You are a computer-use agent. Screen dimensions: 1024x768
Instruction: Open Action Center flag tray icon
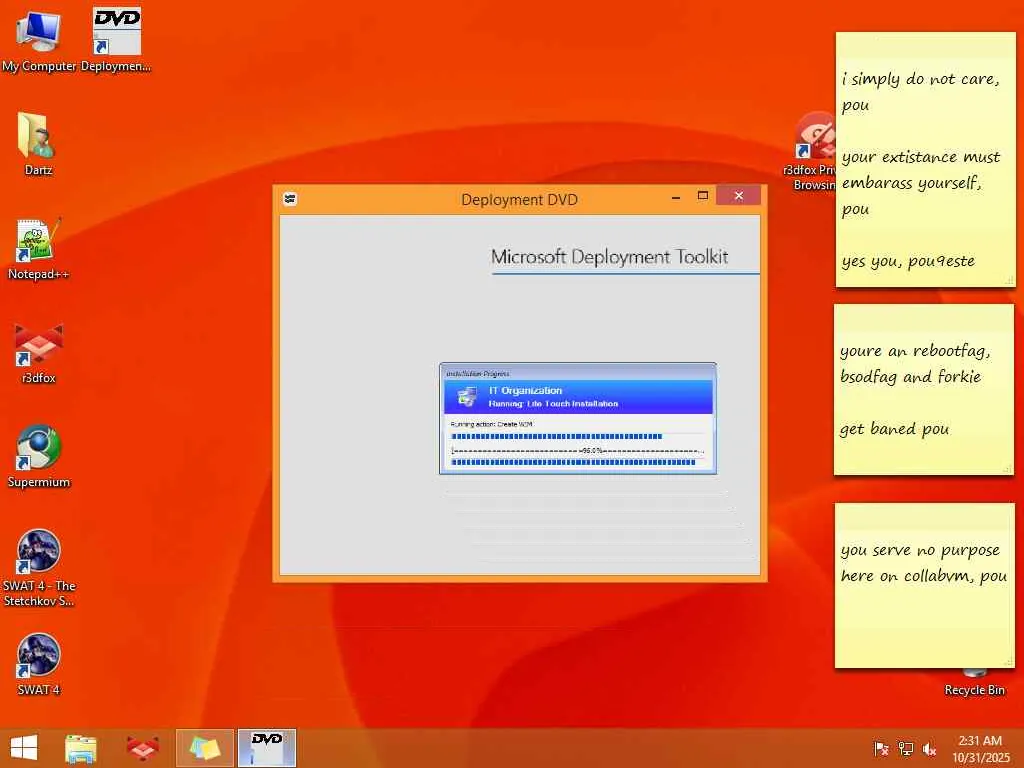coord(881,749)
